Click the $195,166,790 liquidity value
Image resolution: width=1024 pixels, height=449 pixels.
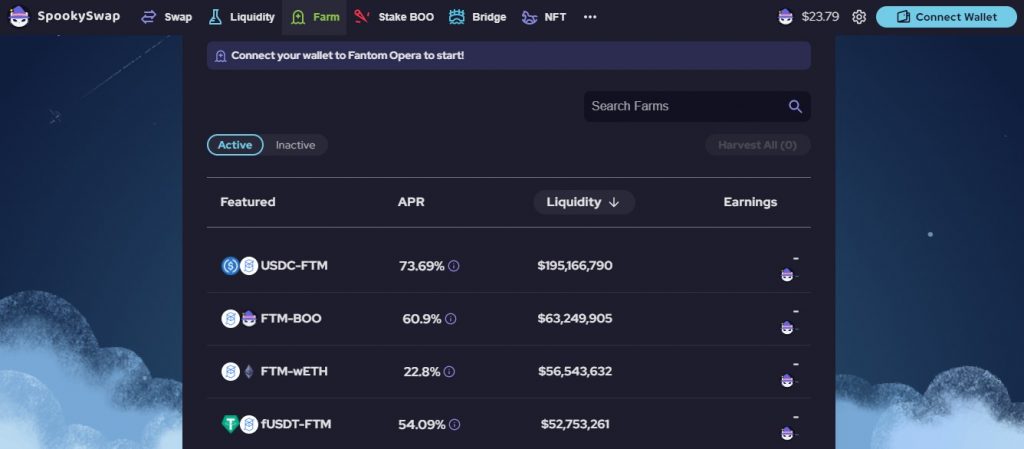575,266
